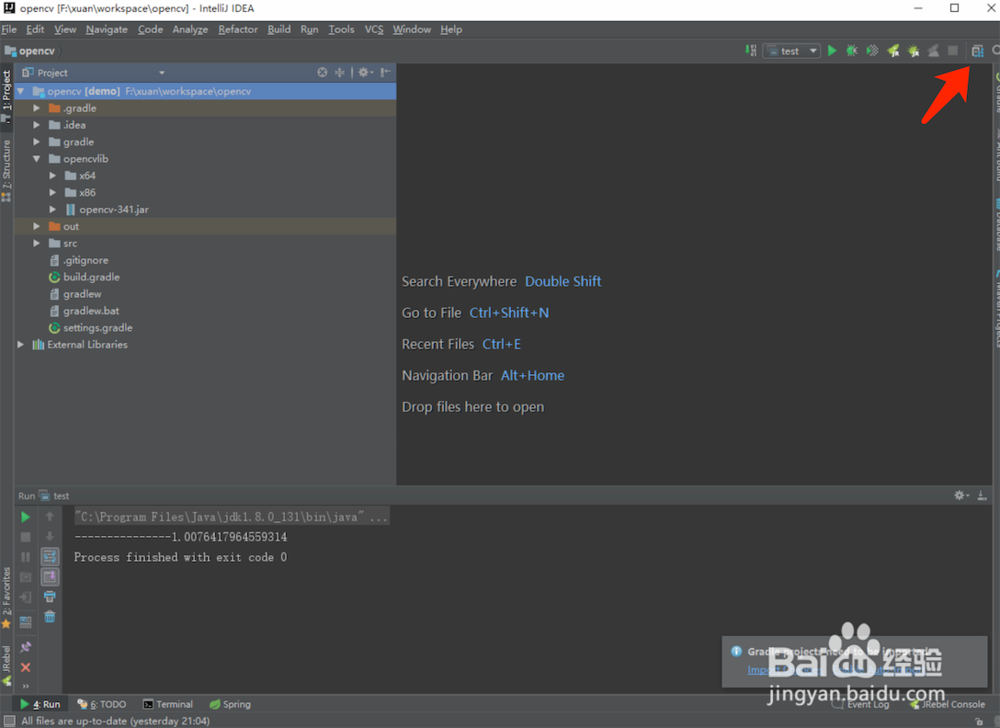Click the disabled Stop icon in main toolbar

click(x=953, y=50)
